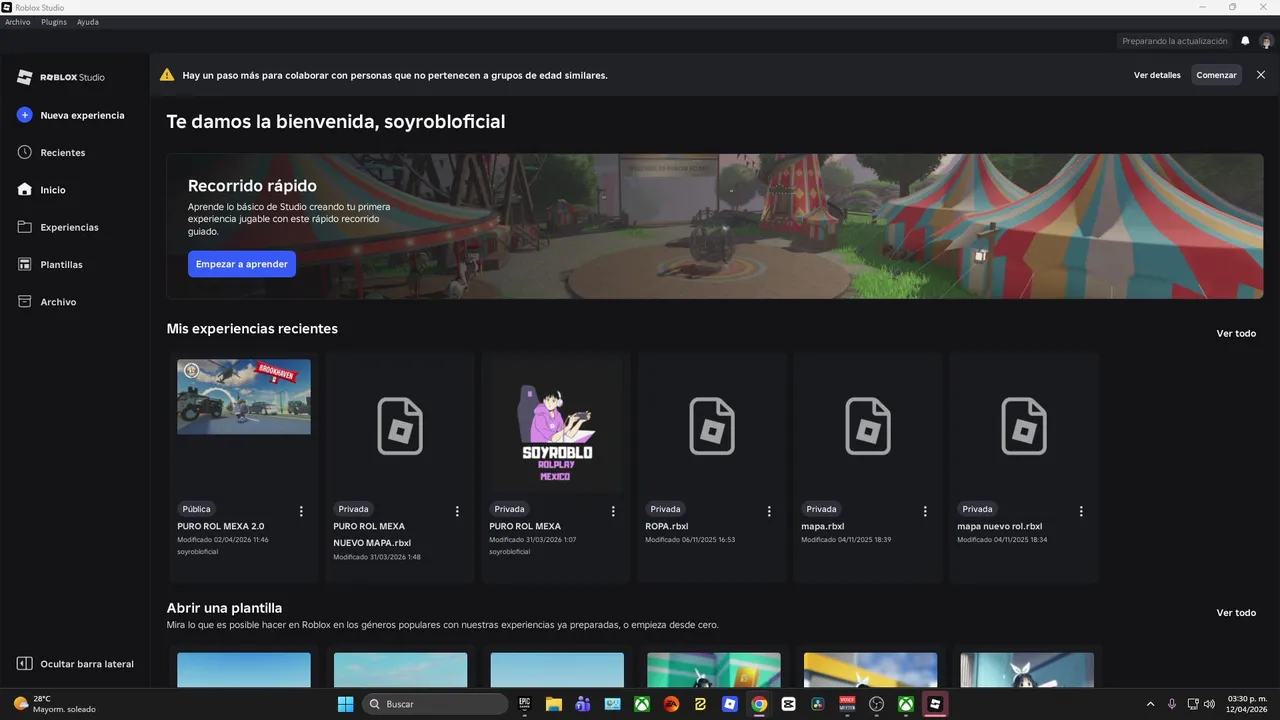Open Google Chrome from taskbar
Image resolution: width=1280 pixels, height=720 pixels.
click(759, 704)
